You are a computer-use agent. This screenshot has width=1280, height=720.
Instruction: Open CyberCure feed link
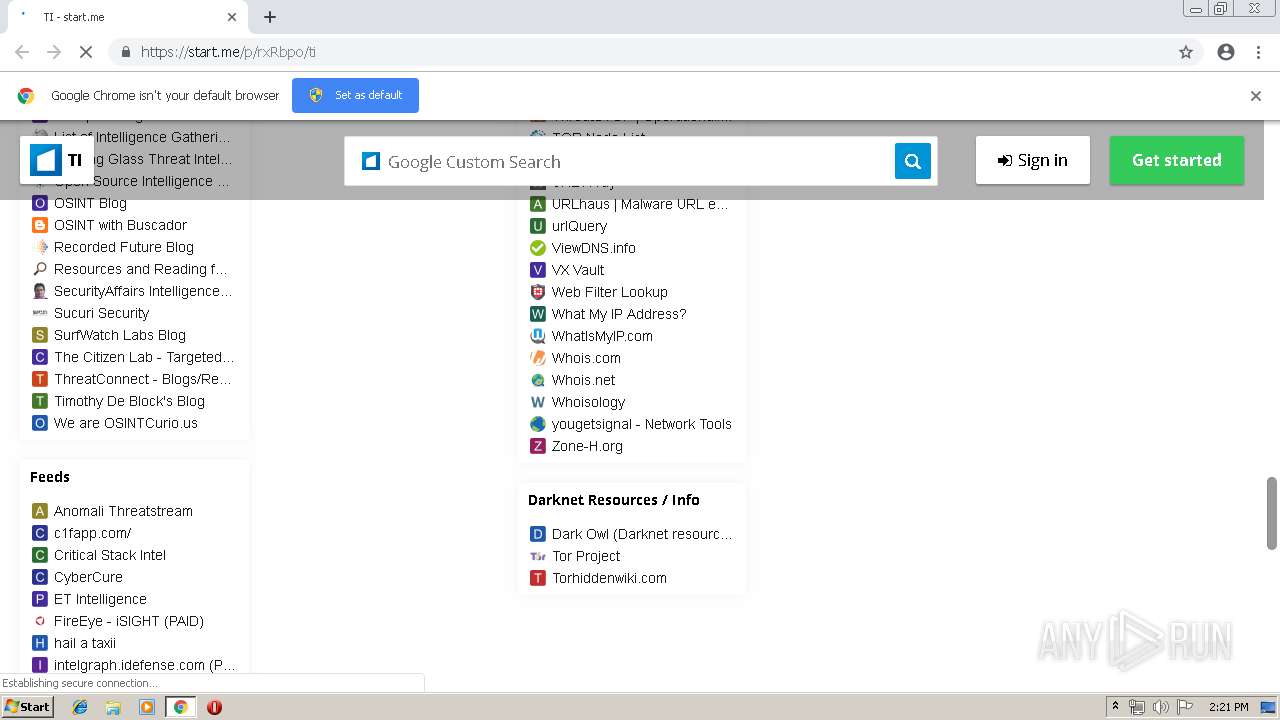(x=88, y=577)
